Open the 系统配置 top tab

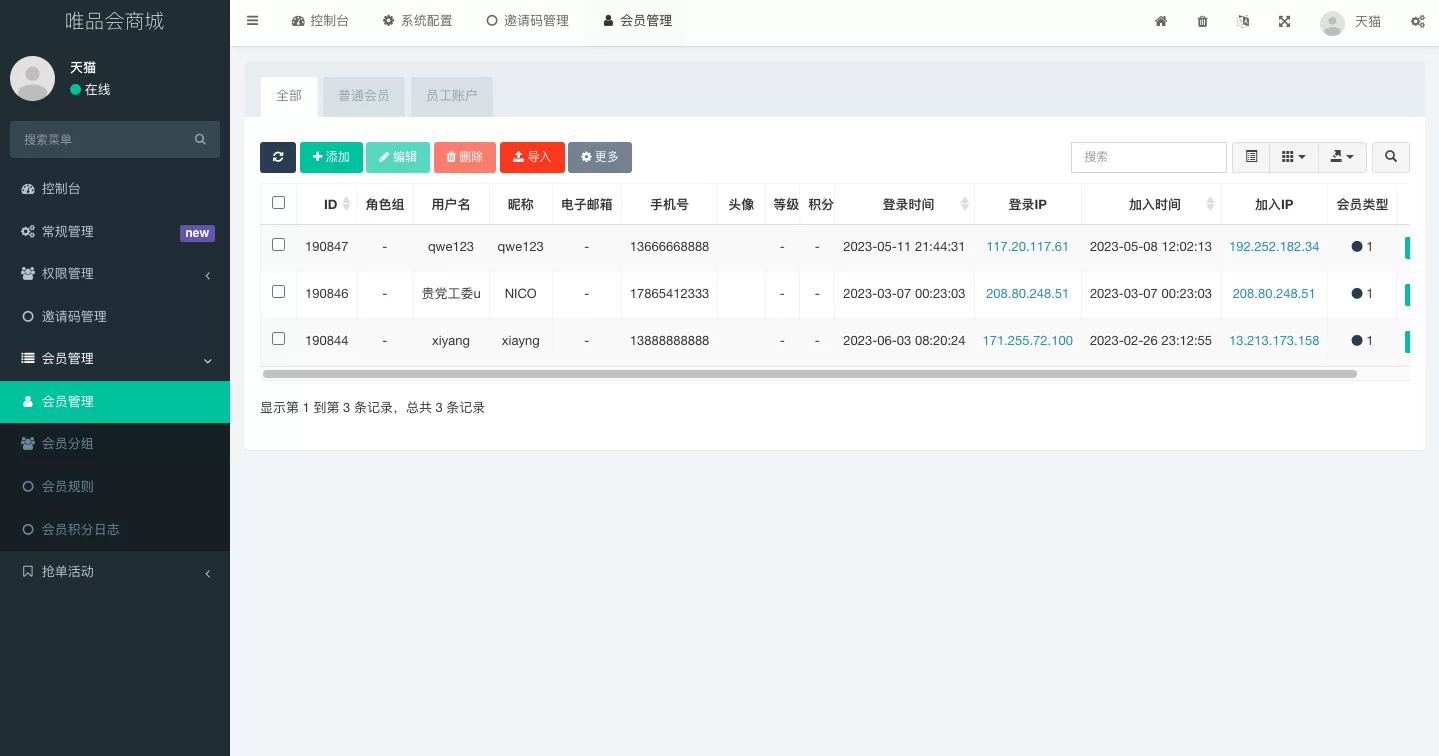(x=417, y=21)
